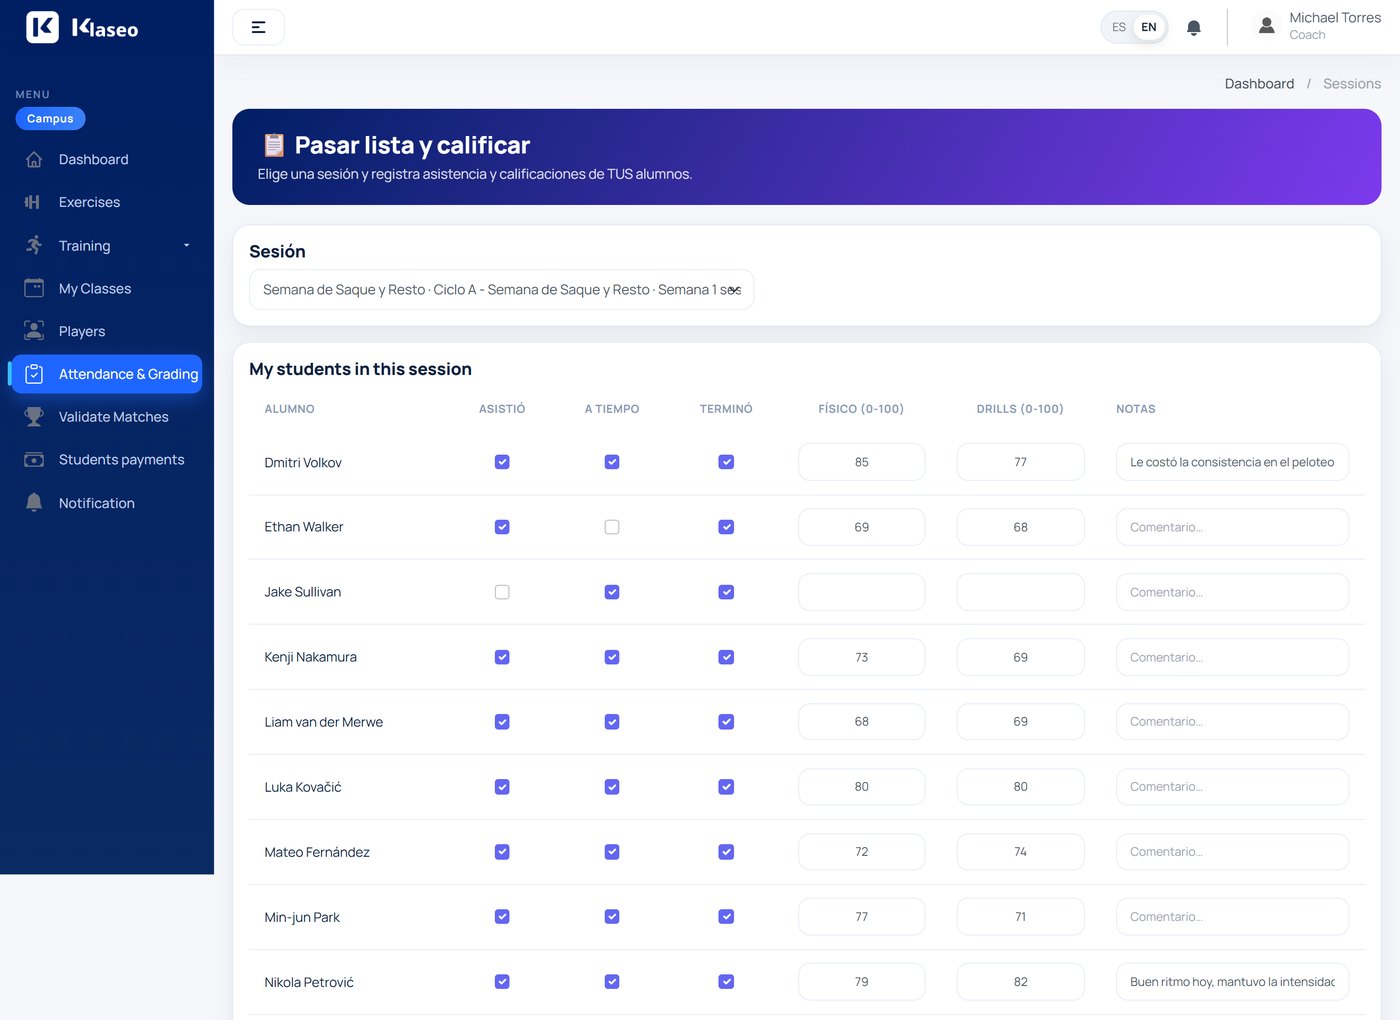Screen dimensions: 1400x1020
Task: Click the FÍSICO (0-100) column header
Action: 861,409
